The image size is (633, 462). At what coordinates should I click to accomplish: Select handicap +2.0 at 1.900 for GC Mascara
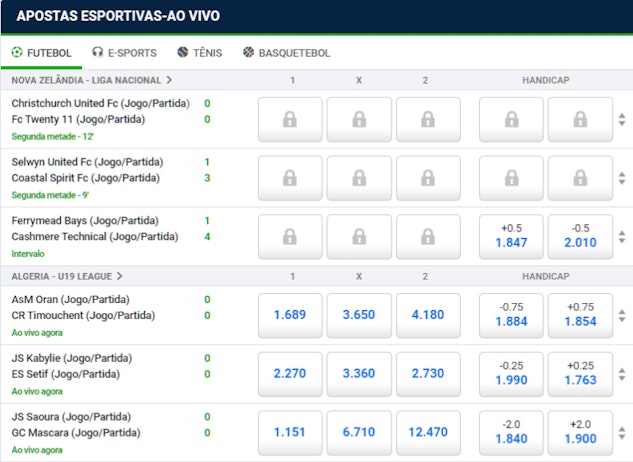(x=581, y=433)
